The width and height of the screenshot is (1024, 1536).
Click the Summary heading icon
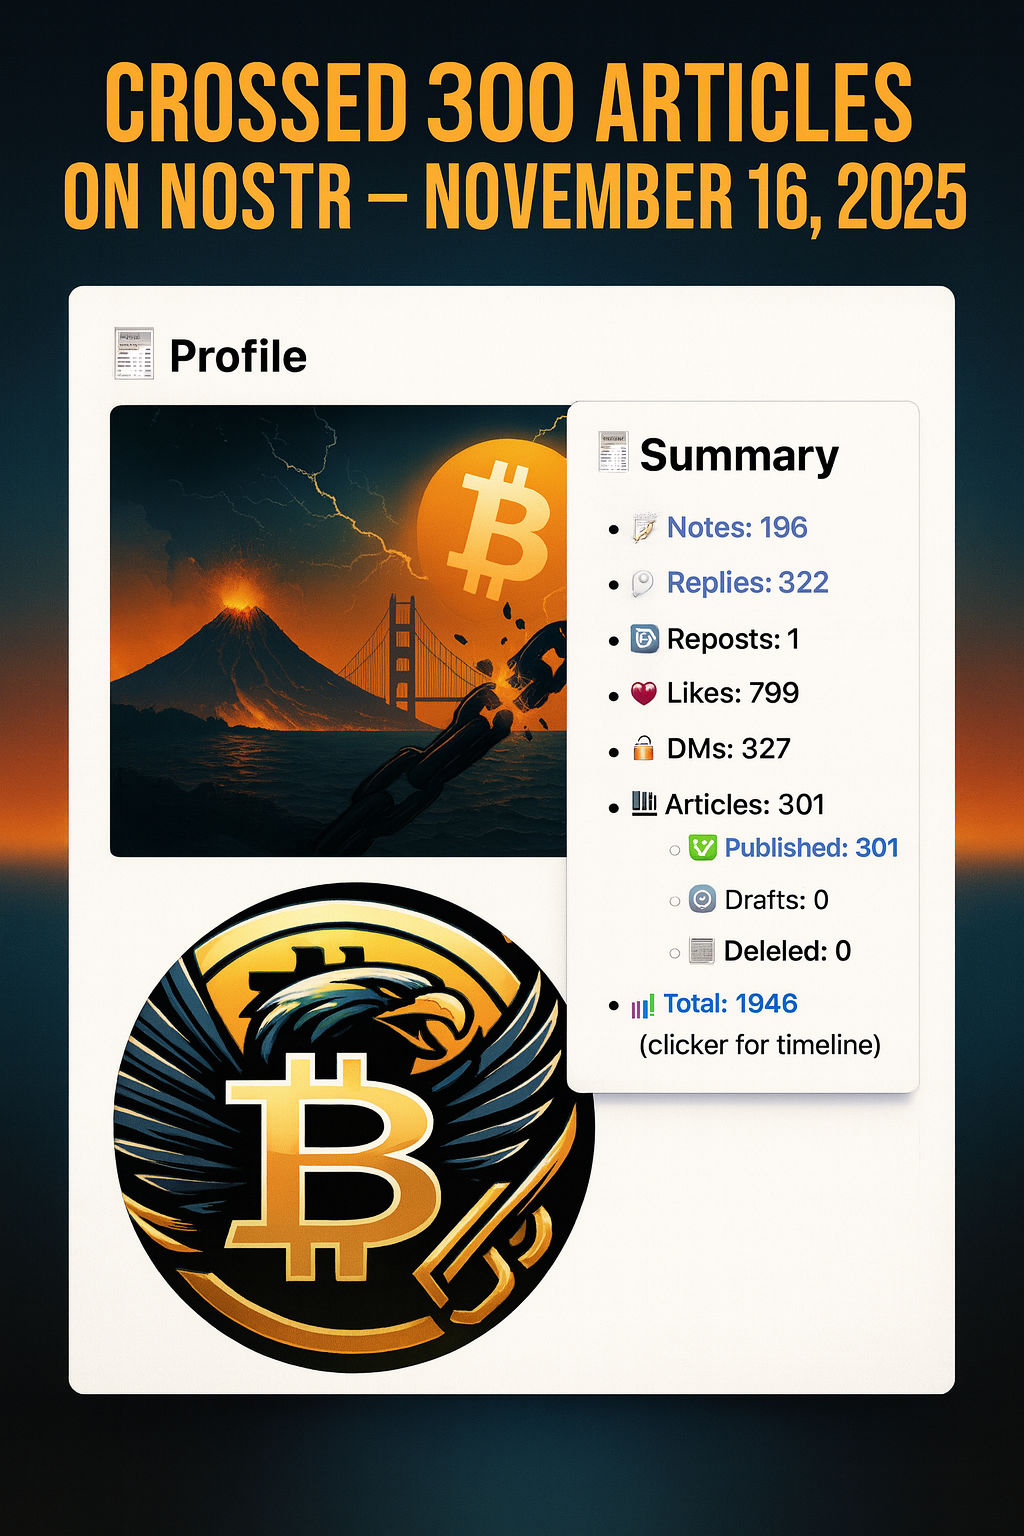pyautogui.click(x=613, y=451)
